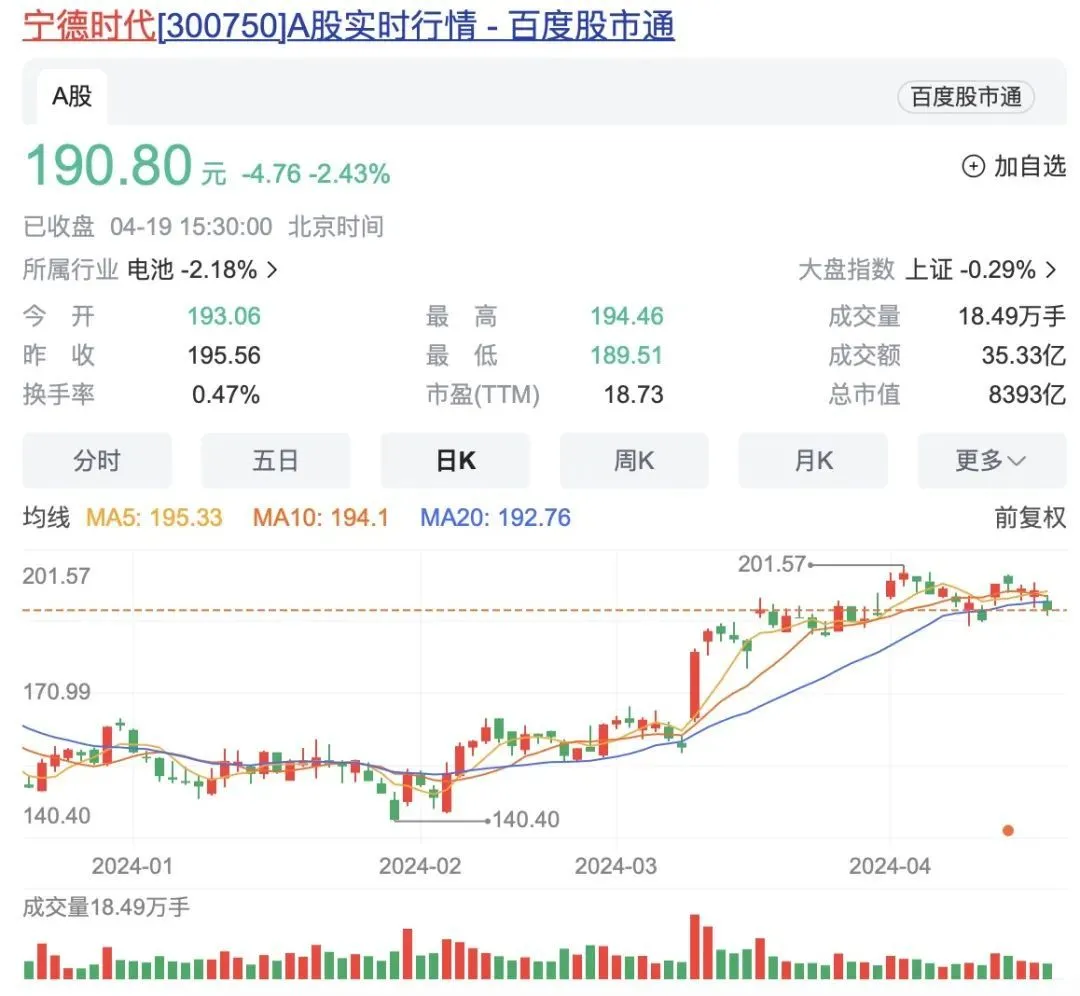Switch to the 周K chart tab

coord(634,460)
